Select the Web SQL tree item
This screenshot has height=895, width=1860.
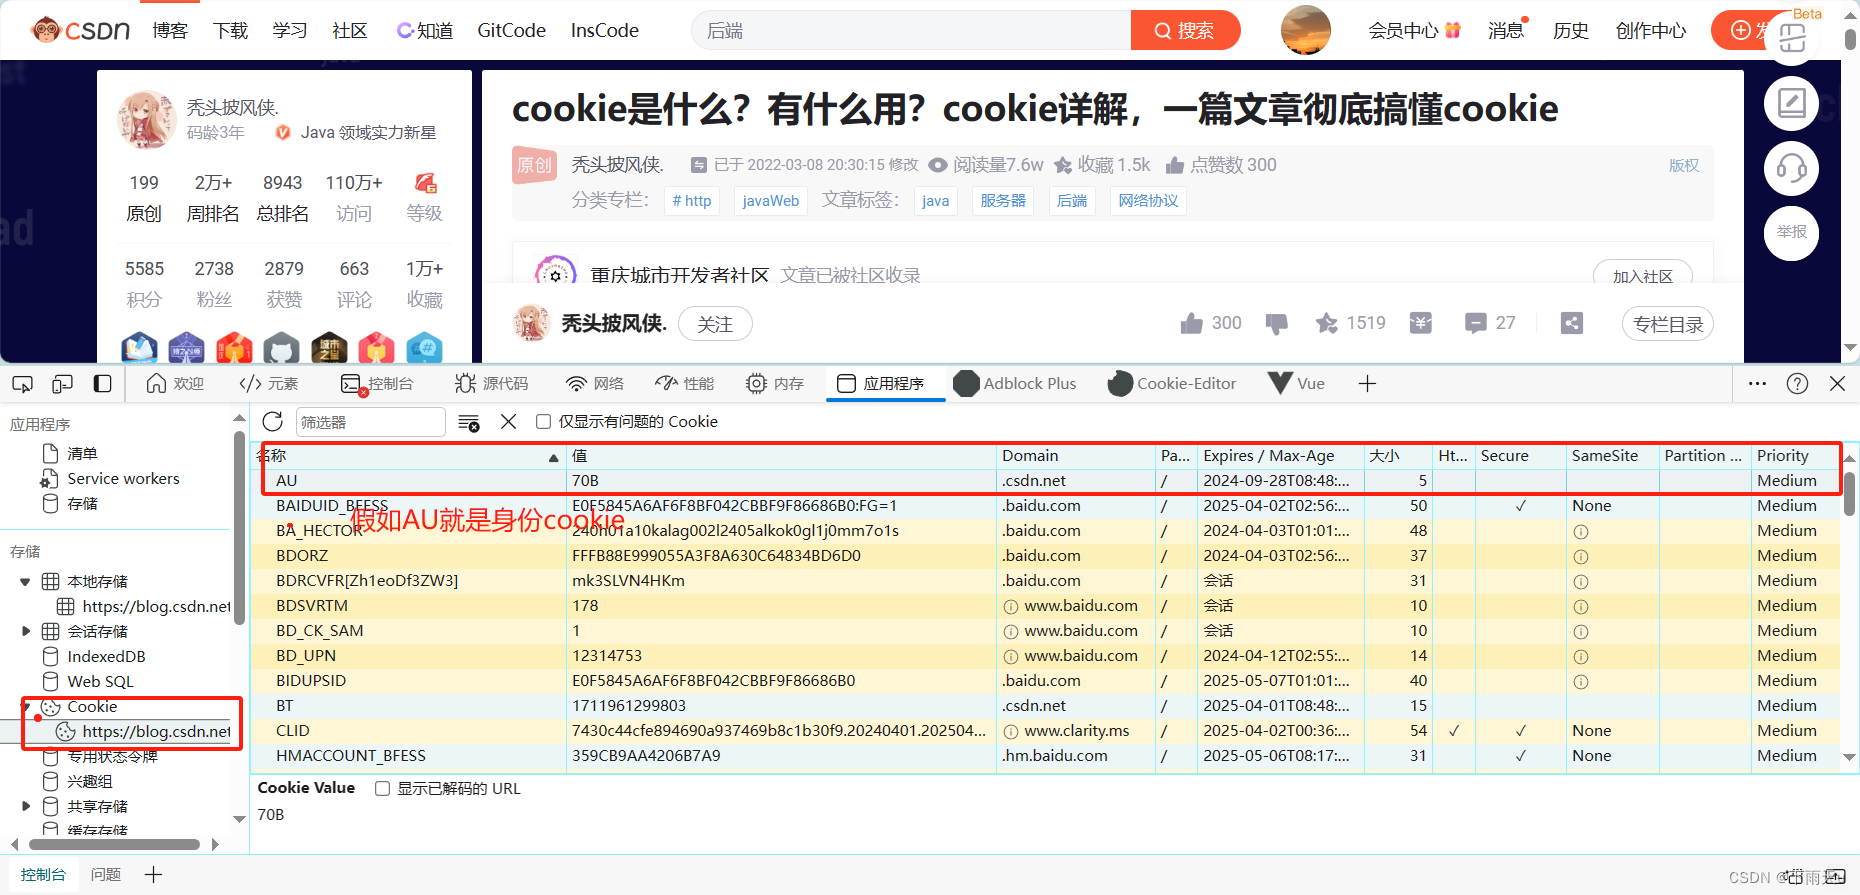[x=100, y=682]
